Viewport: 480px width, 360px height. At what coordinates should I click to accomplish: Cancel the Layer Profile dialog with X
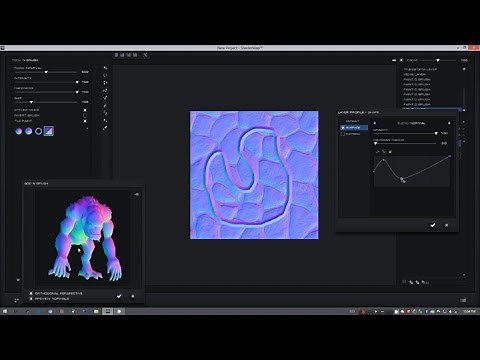point(447,225)
